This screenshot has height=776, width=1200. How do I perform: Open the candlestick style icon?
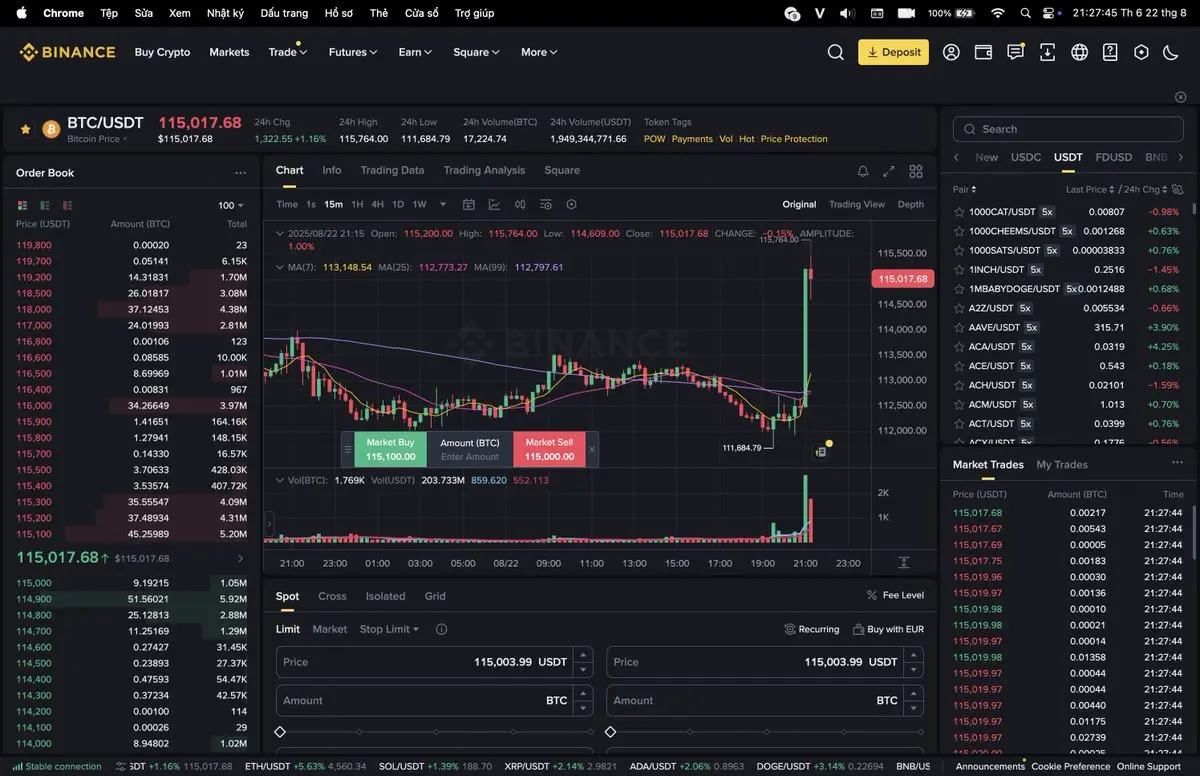(520, 204)
